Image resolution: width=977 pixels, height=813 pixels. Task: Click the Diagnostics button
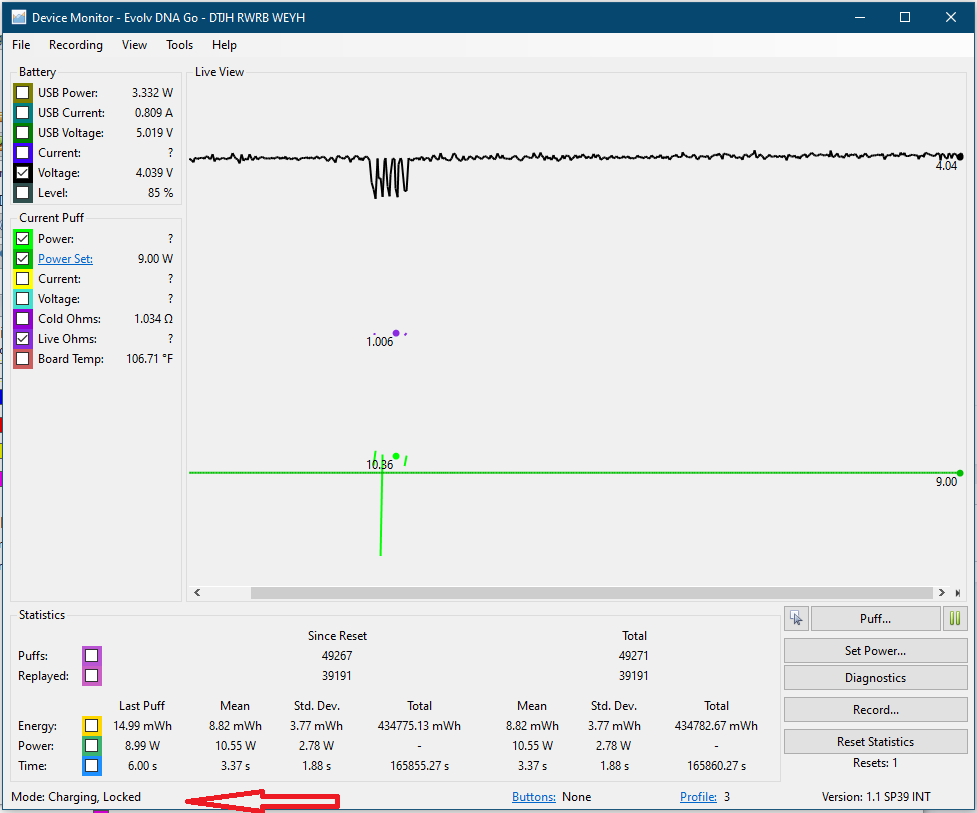(x=875, y=678)
